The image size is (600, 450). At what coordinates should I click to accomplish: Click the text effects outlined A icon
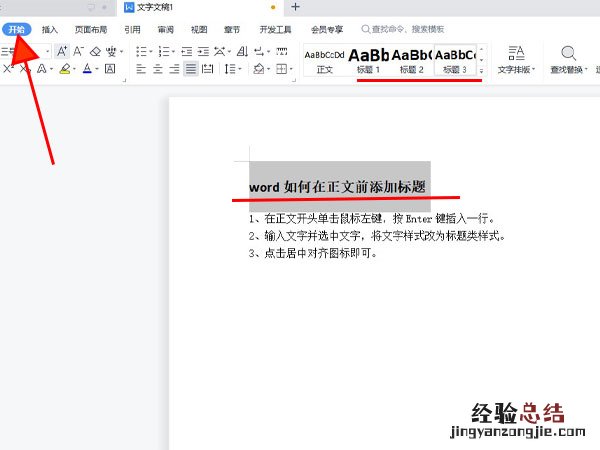41,69
